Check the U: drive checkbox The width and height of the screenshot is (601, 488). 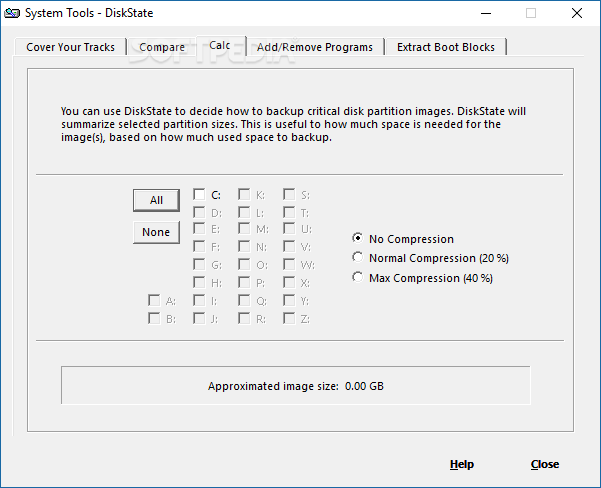click(289, 228)
